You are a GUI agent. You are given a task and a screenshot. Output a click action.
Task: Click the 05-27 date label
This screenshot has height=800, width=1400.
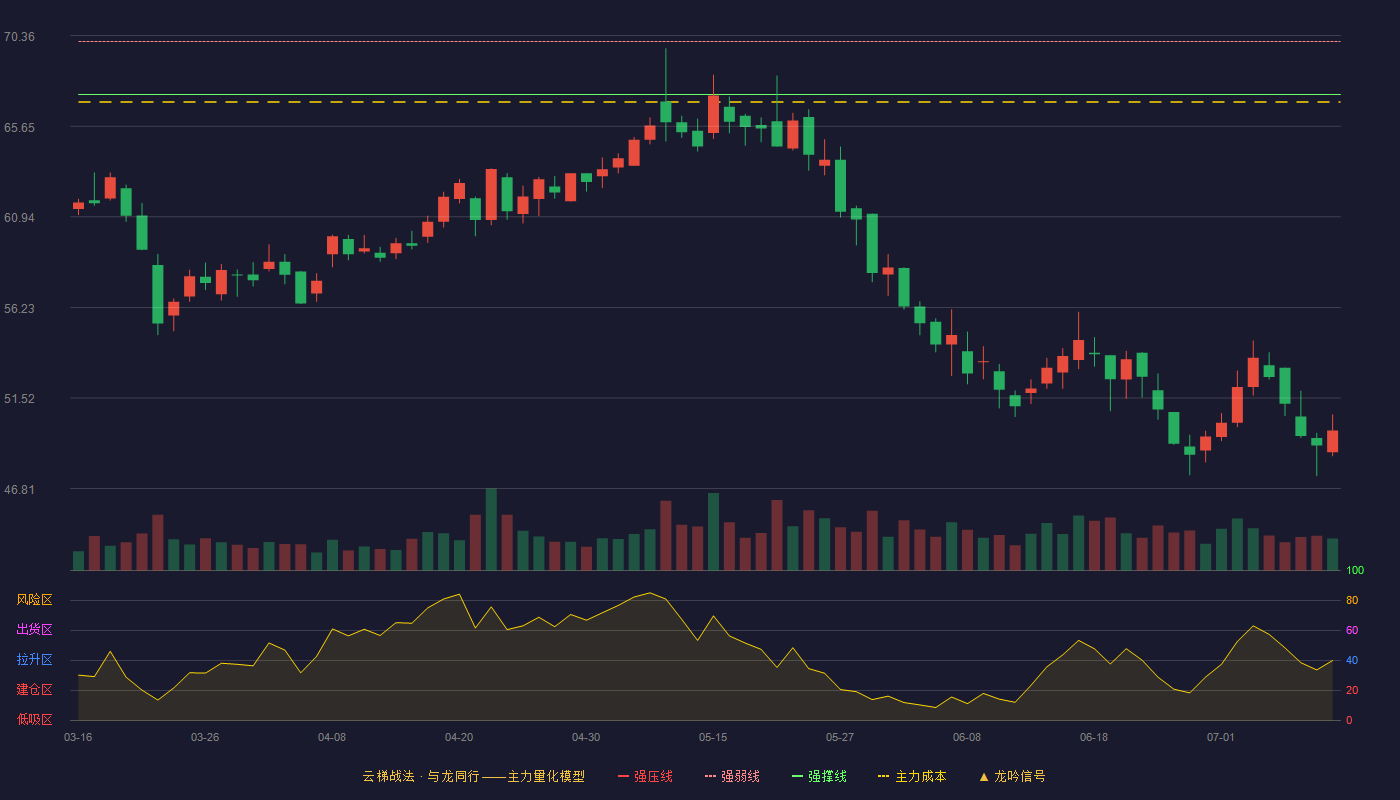pyautogui.click(x=840, y=737)
